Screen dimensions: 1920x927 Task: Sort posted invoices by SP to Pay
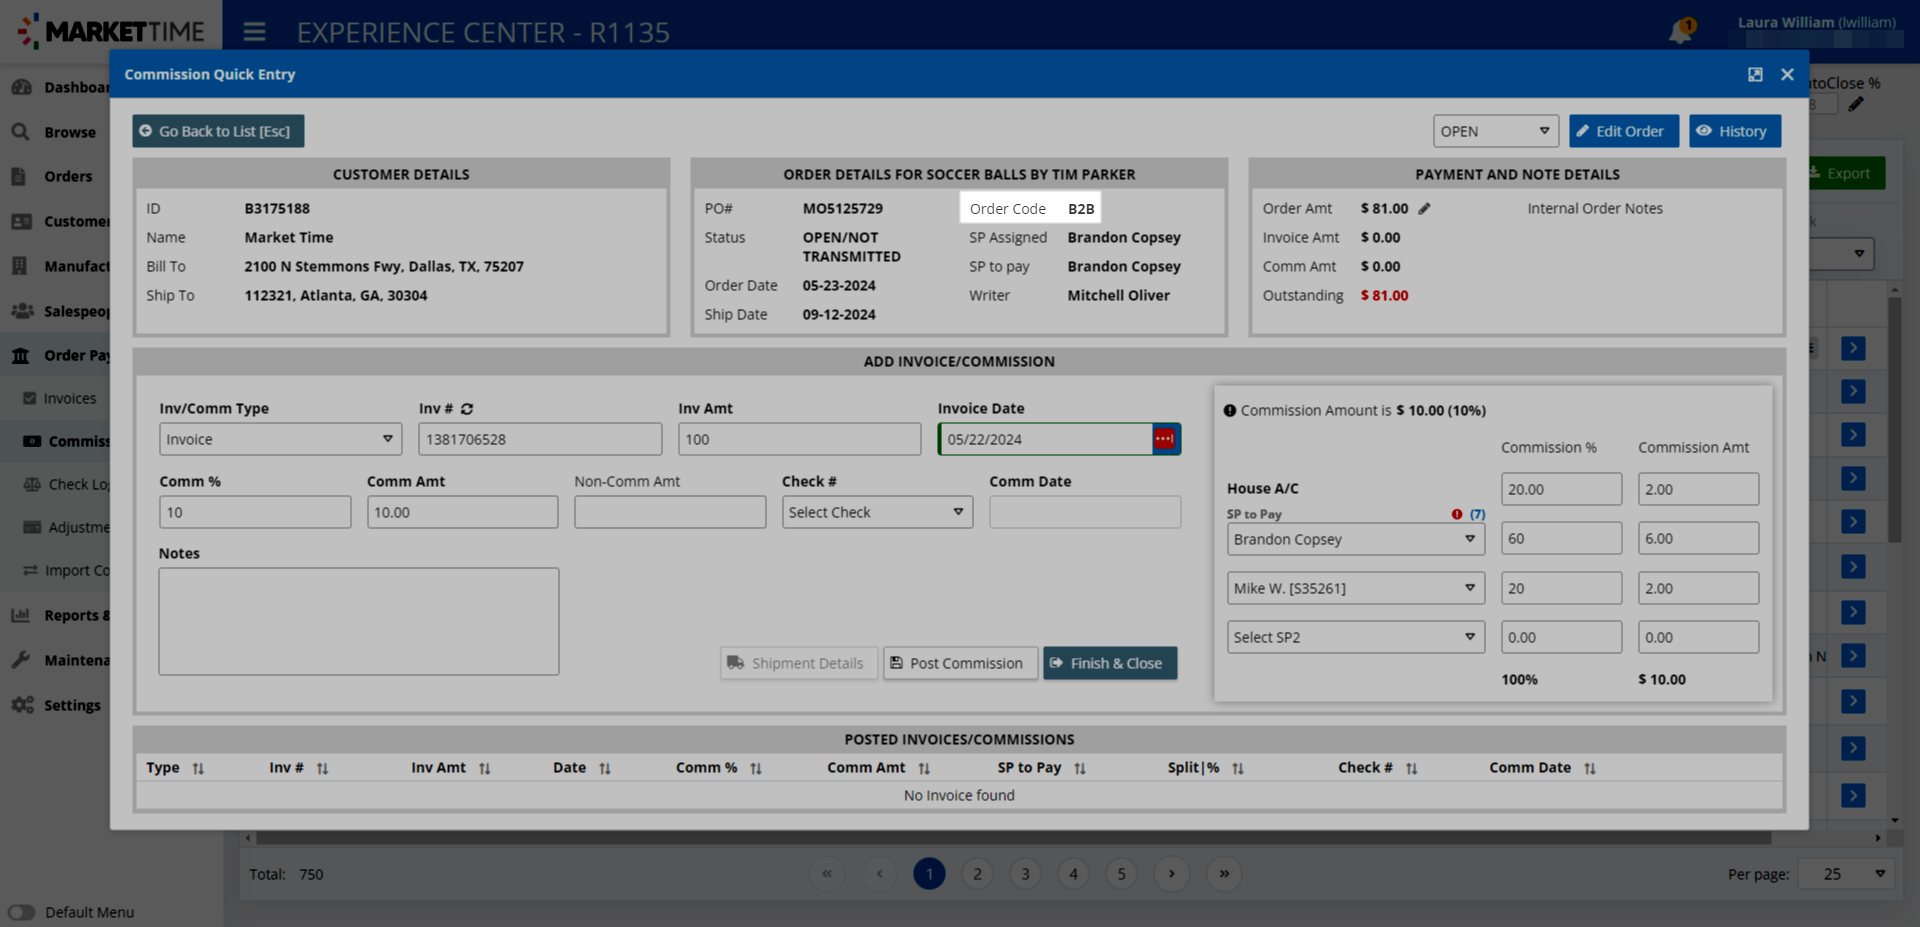1080,768
